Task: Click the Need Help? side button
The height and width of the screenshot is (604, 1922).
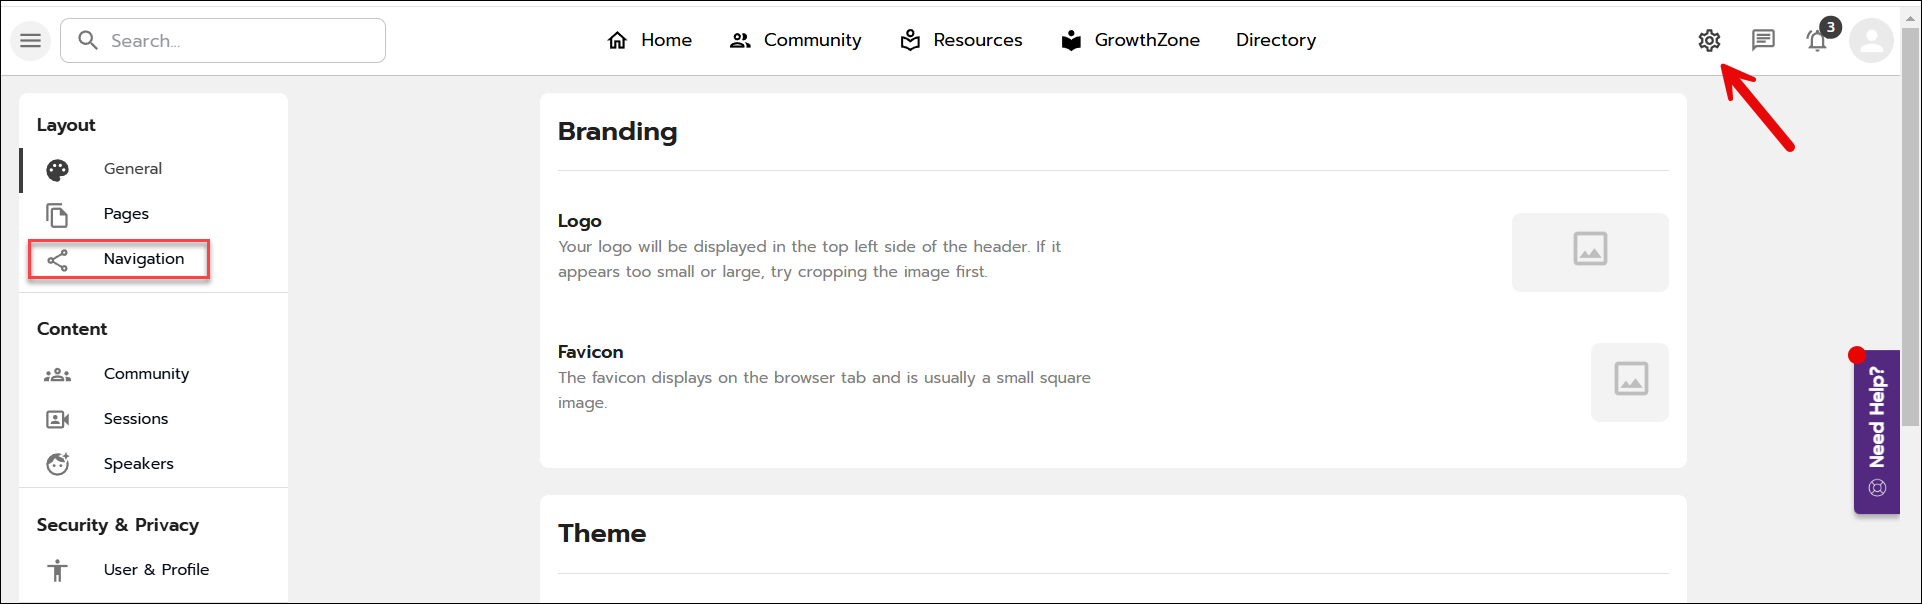Action: (1877, 431)
